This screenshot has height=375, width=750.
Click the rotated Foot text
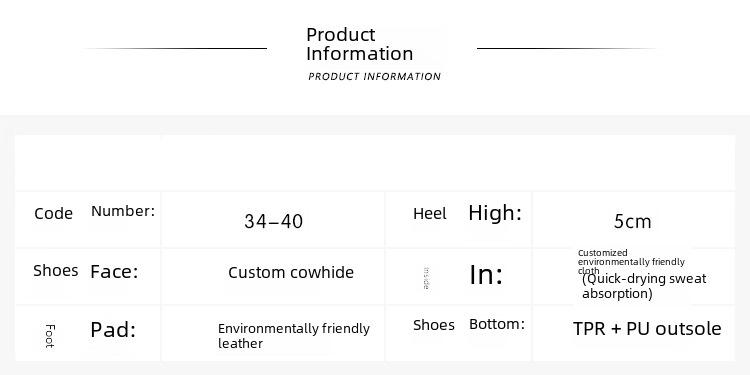[50, 336]
